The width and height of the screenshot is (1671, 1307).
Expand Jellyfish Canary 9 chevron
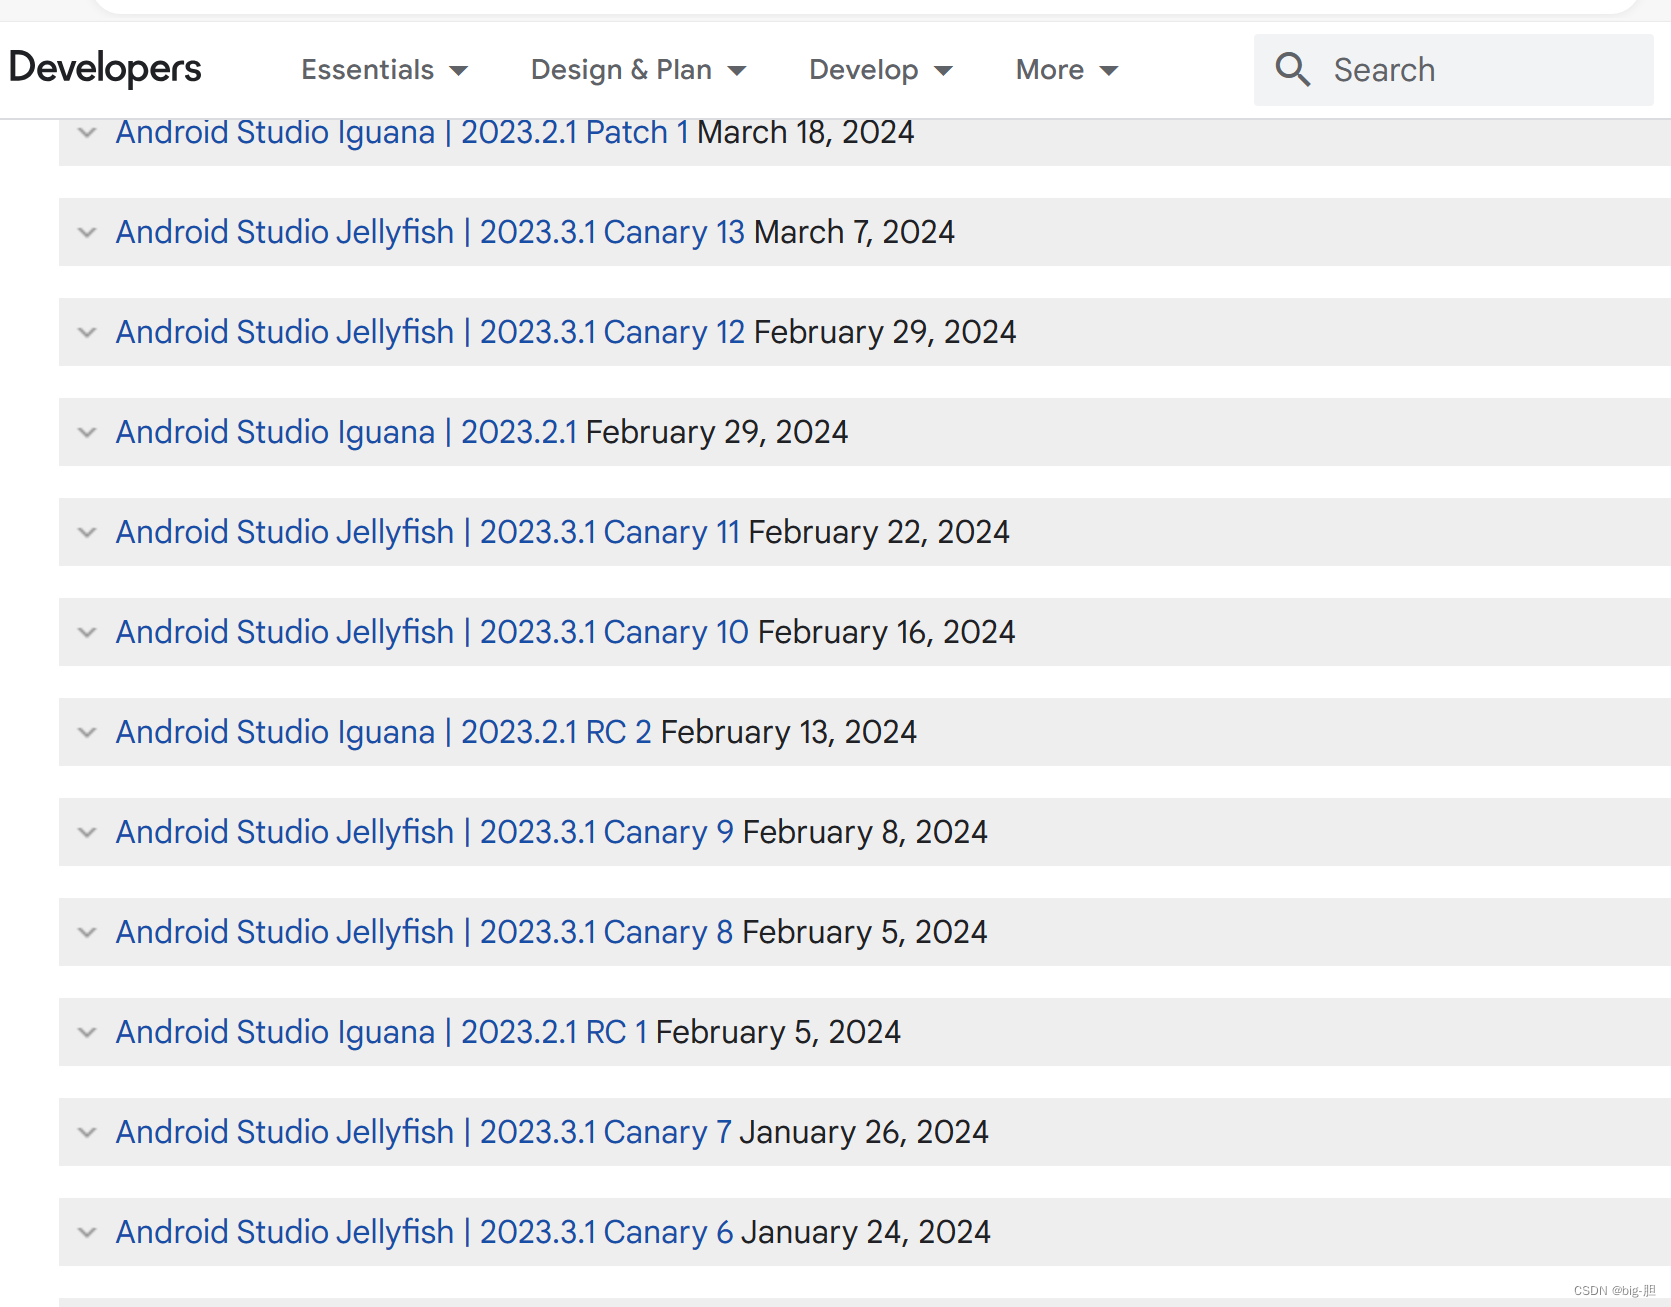click(87, 832)
